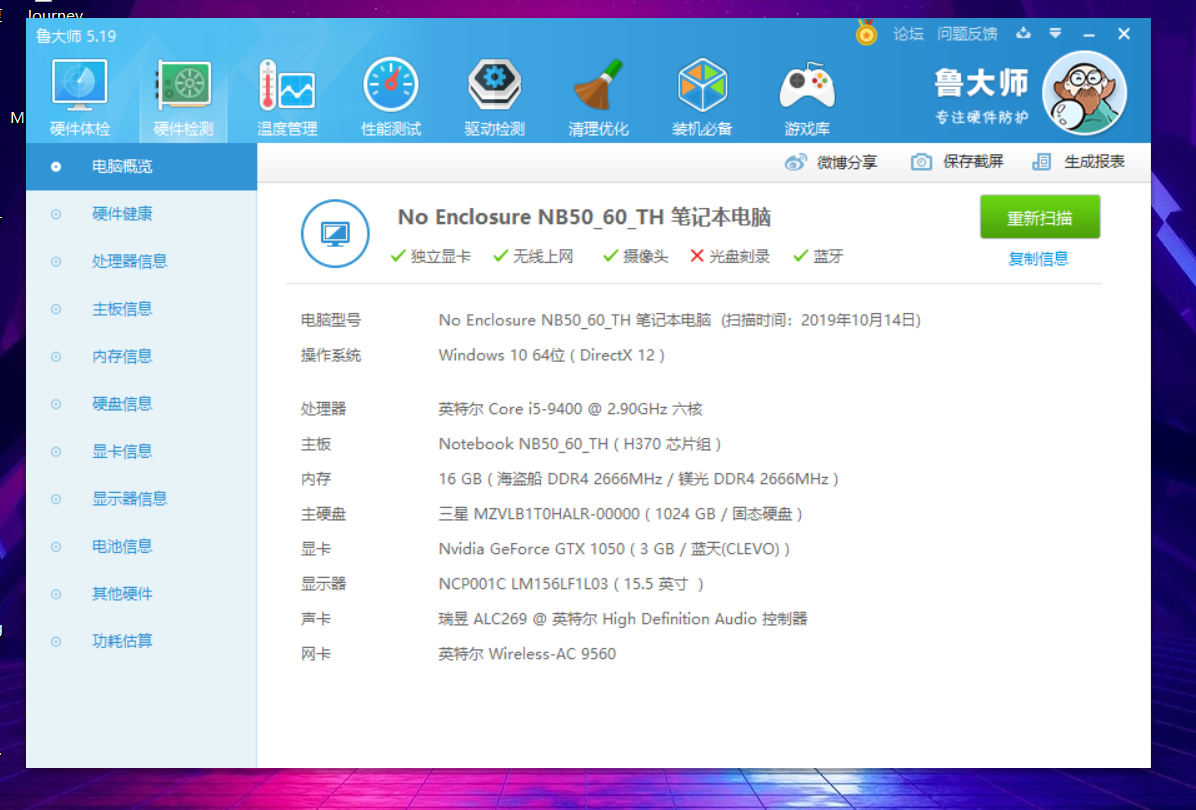Open 问题反馈 feedback link
This screenshot has height=810, width=1196.
(966, 34)
